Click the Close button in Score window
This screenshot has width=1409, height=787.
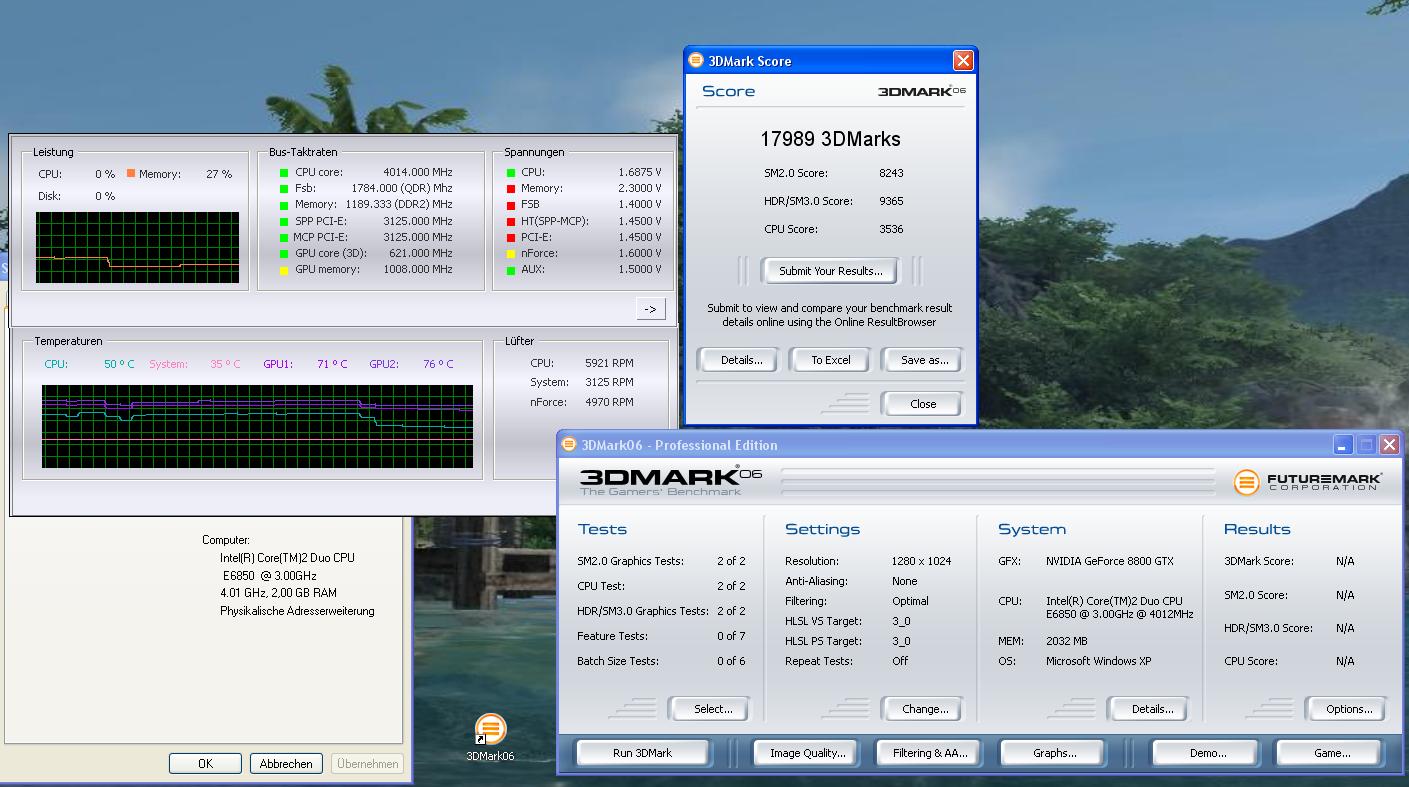(x=922, y=404)
